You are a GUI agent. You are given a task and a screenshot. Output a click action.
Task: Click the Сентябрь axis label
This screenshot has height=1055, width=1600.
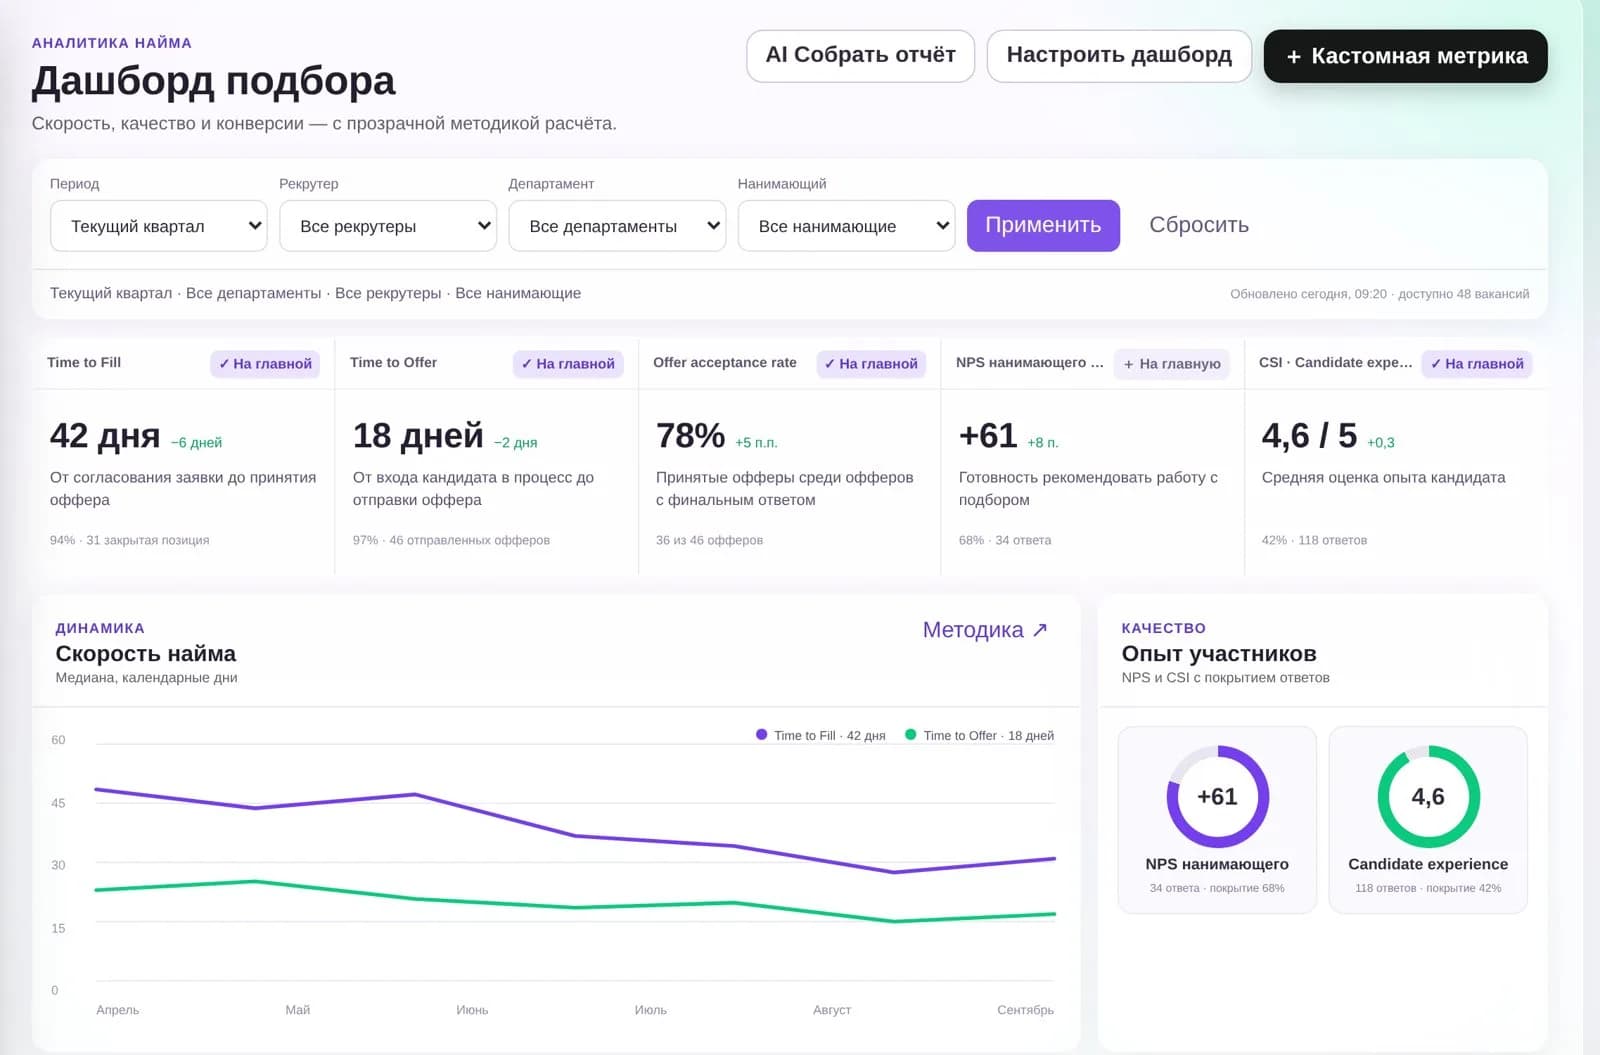(x=1025, y=1010)
